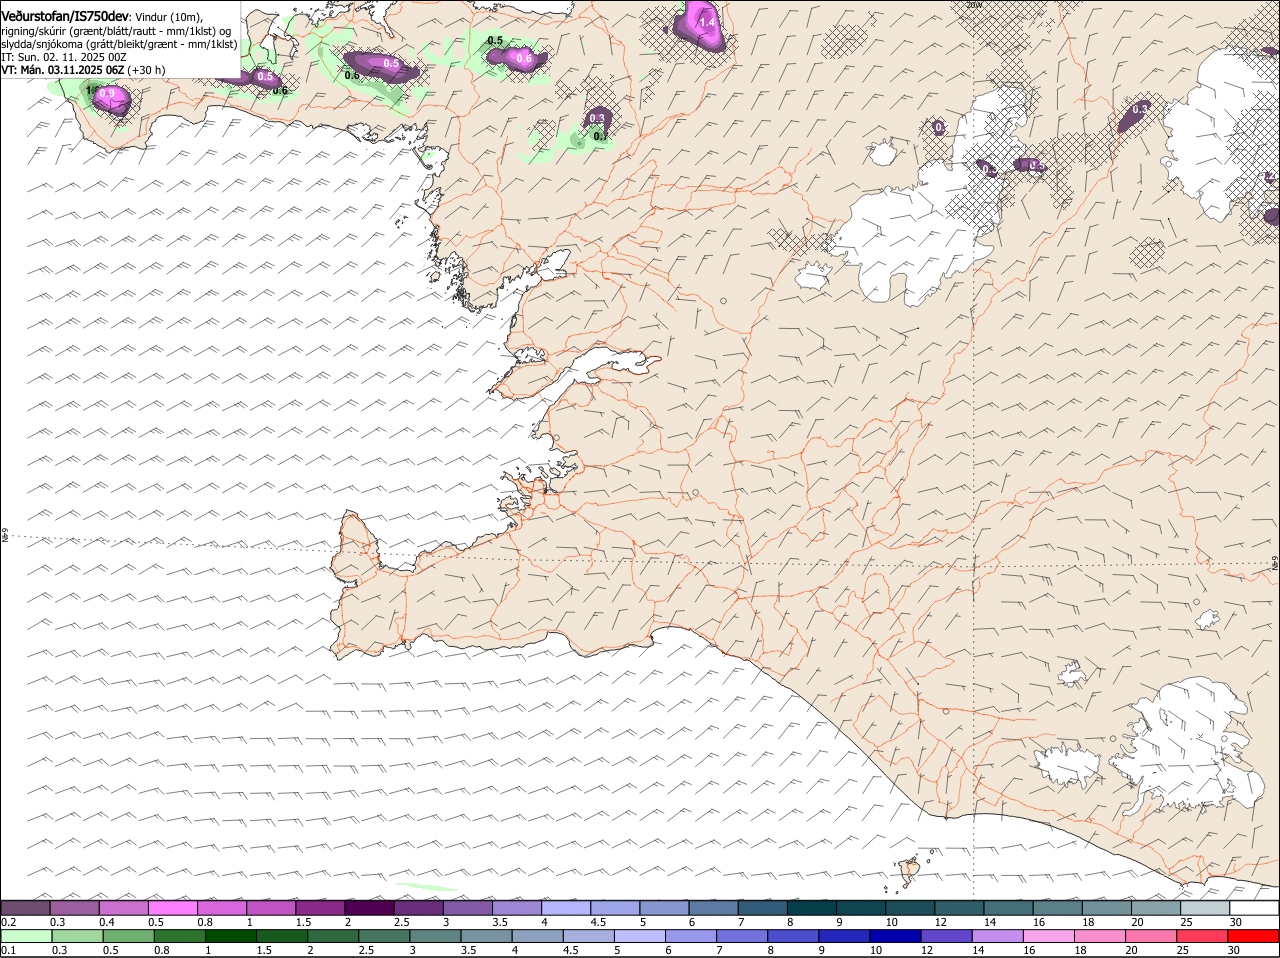
Task: Click the 0.4 label under the top legend row
Action: point(107,922)
